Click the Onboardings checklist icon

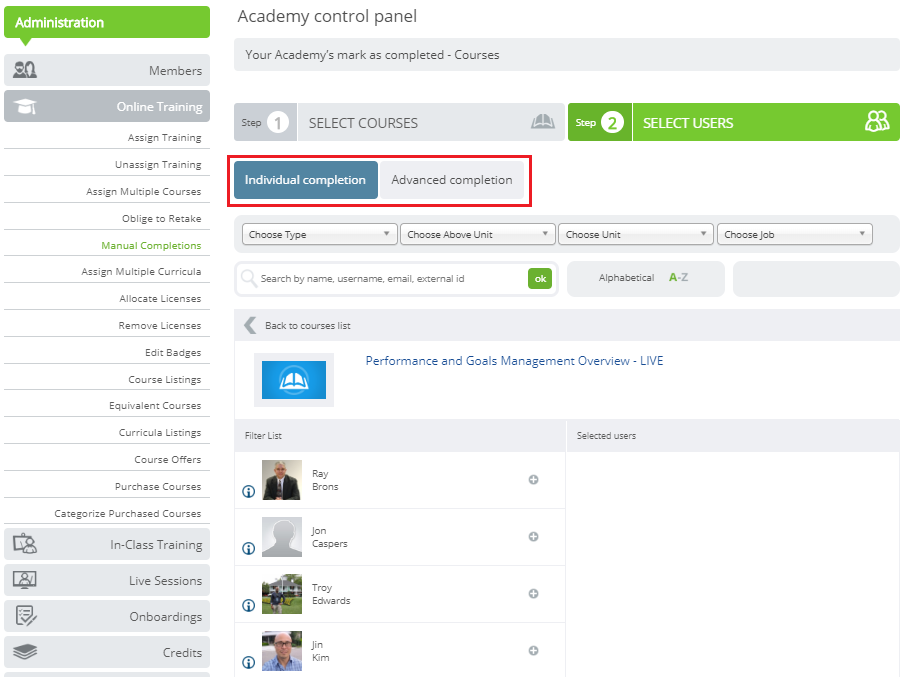point(26,616)
